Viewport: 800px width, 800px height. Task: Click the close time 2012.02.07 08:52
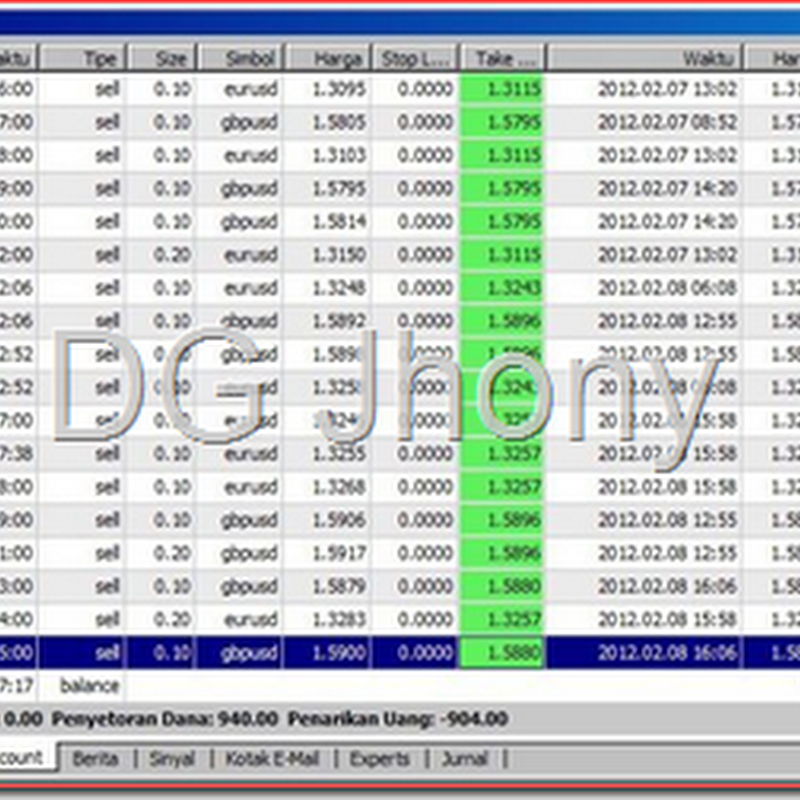[x=667, y=122]
